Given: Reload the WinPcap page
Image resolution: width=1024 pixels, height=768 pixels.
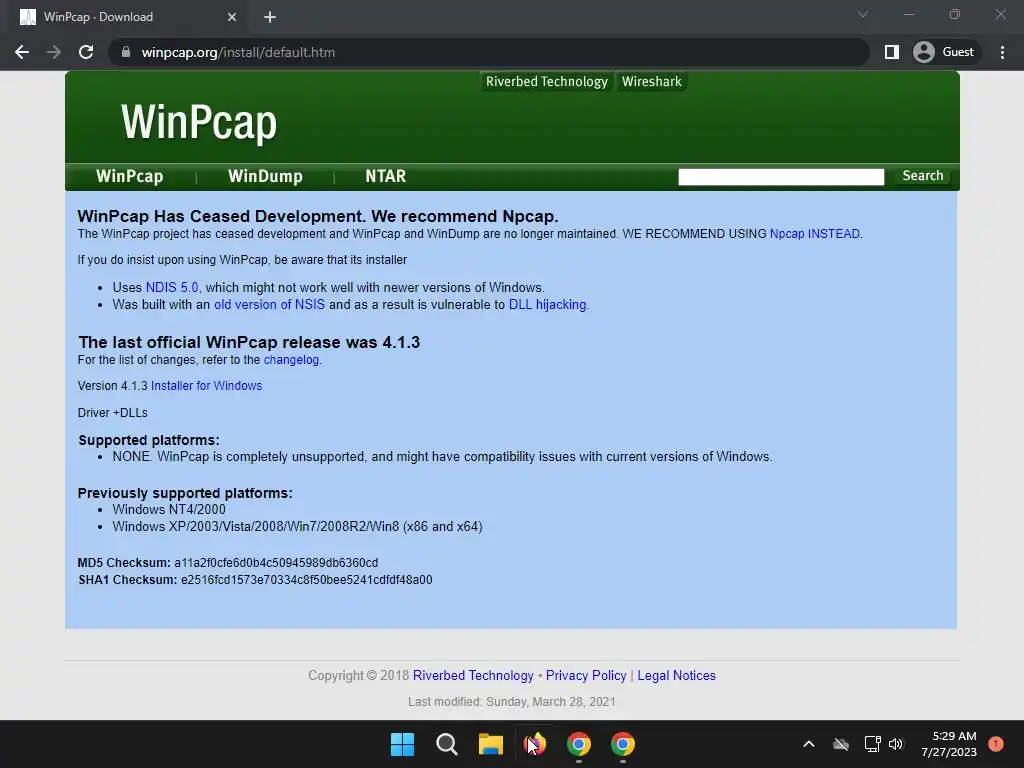Looking at the screenshot, I should point(86,52).
